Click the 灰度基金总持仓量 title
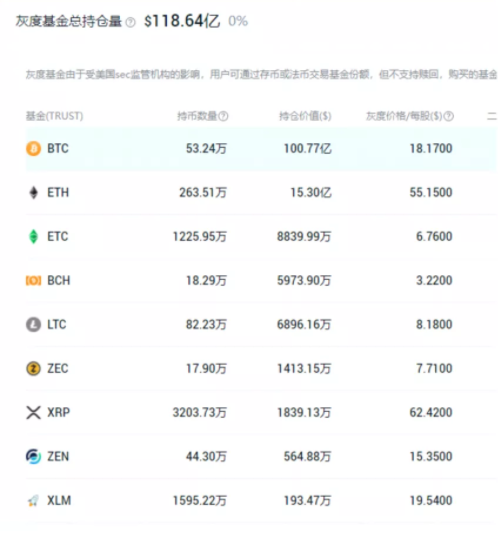Viewport: 498px width, 535px height. 69,21
